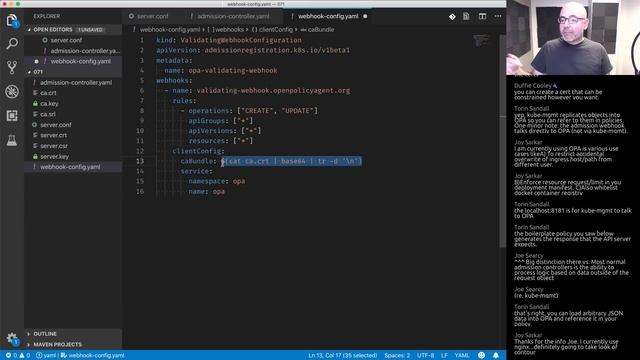Viewport: 640px width, 360px height.
Task: Click the editor minimap thumbnail
Action: pyautogui.click(x=481, y=41)
